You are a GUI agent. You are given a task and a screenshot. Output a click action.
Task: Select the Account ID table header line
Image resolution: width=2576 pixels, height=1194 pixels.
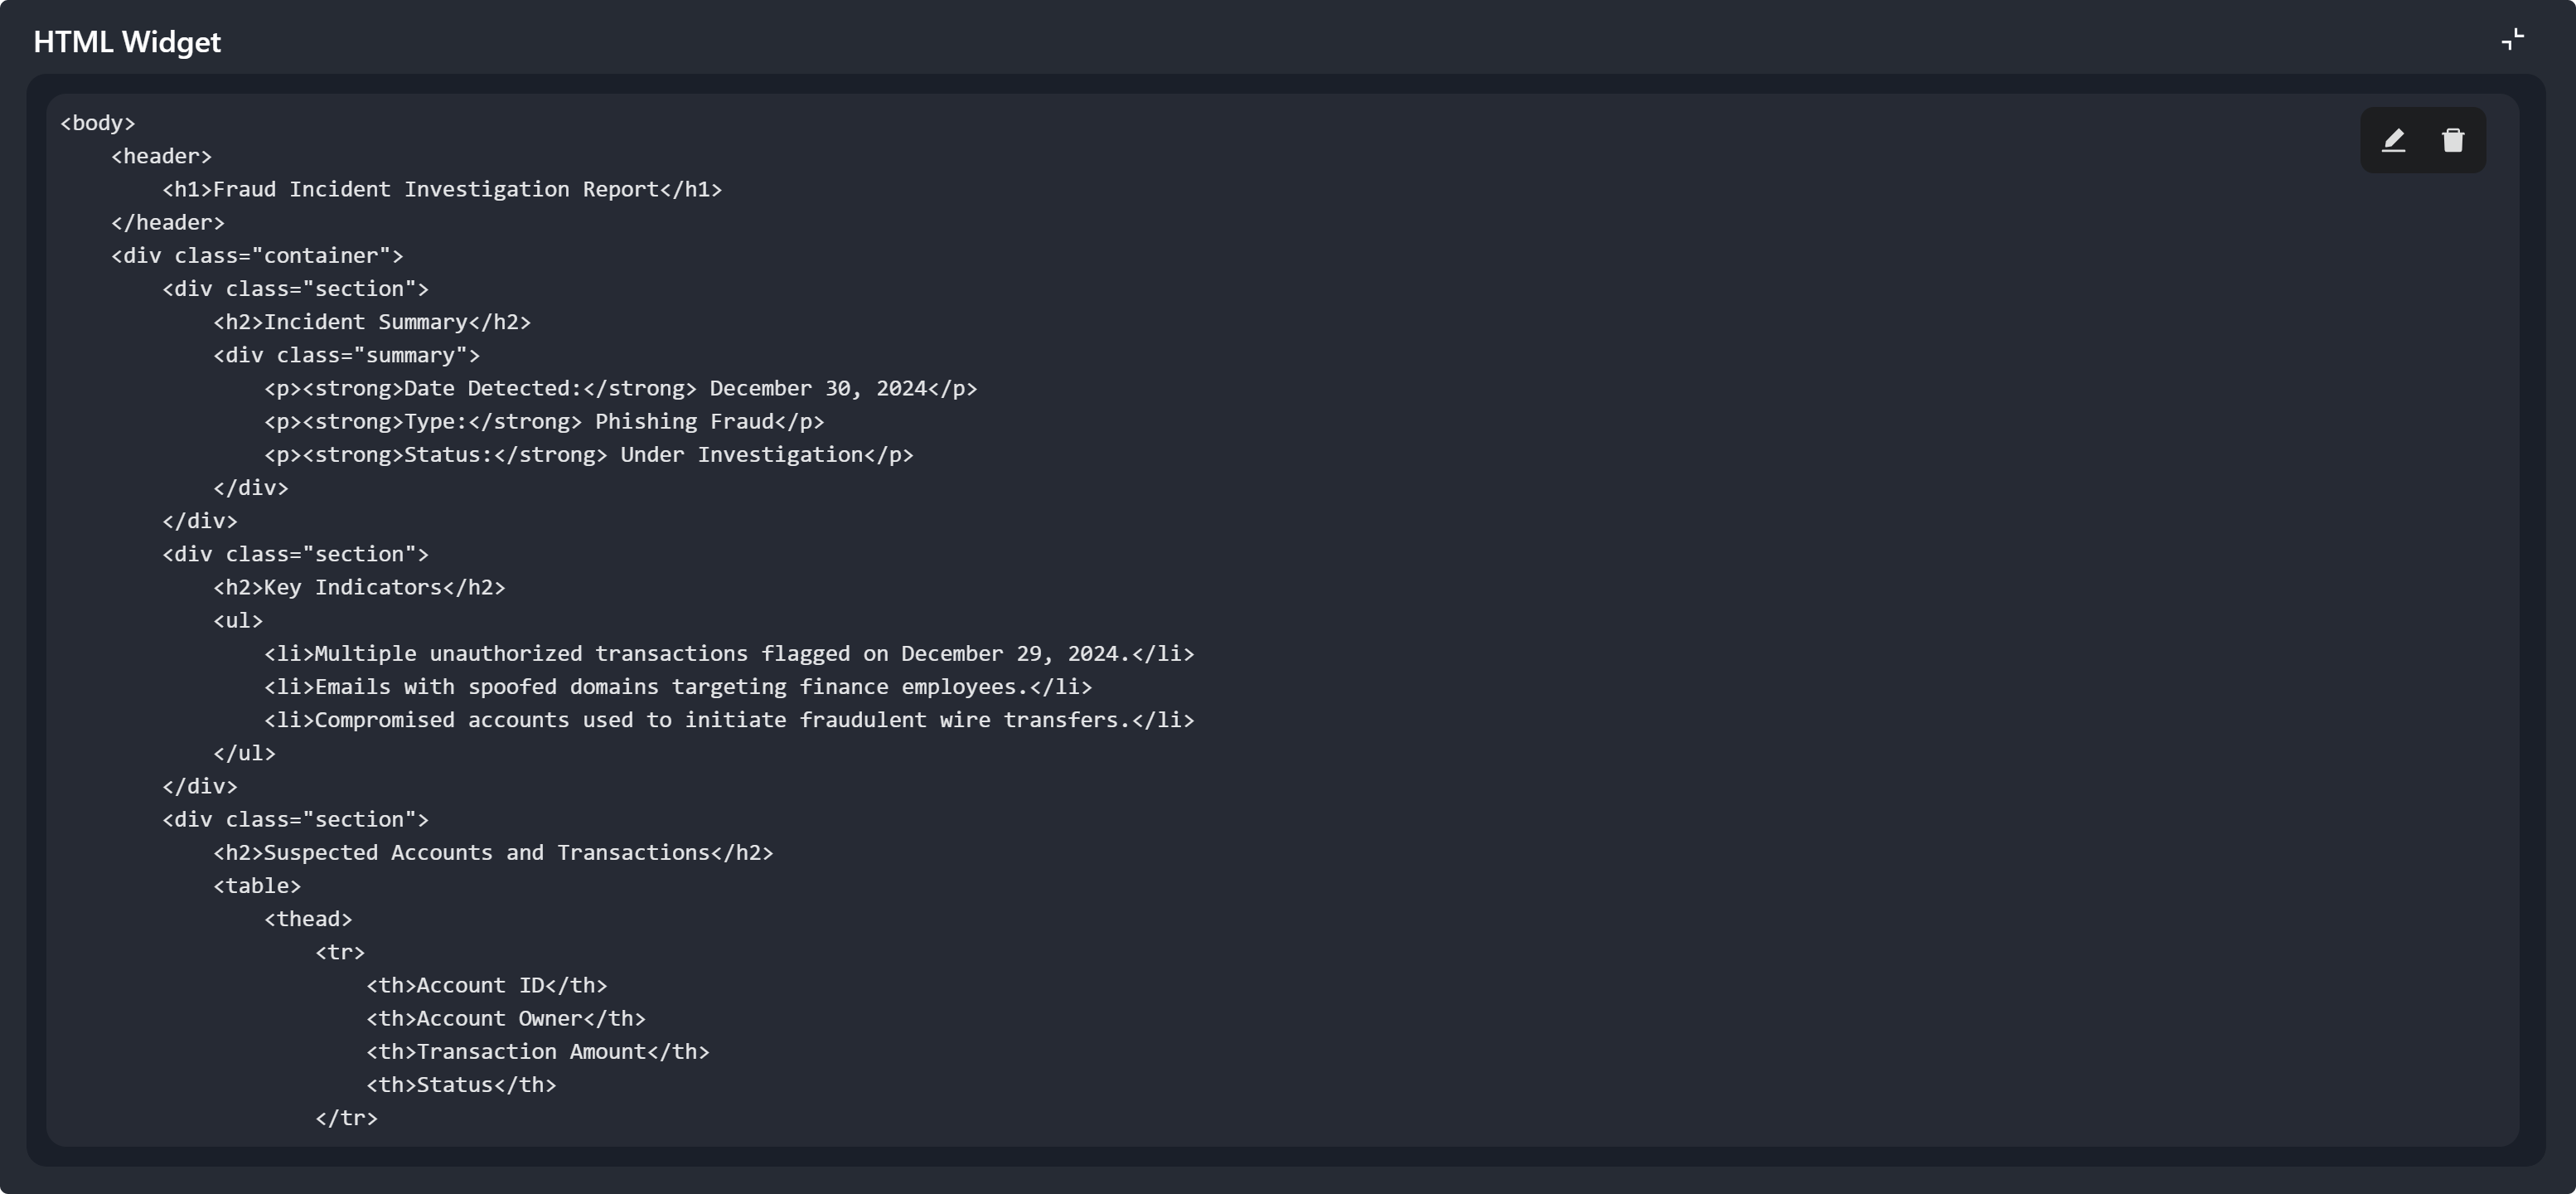(x=487, y=985)
